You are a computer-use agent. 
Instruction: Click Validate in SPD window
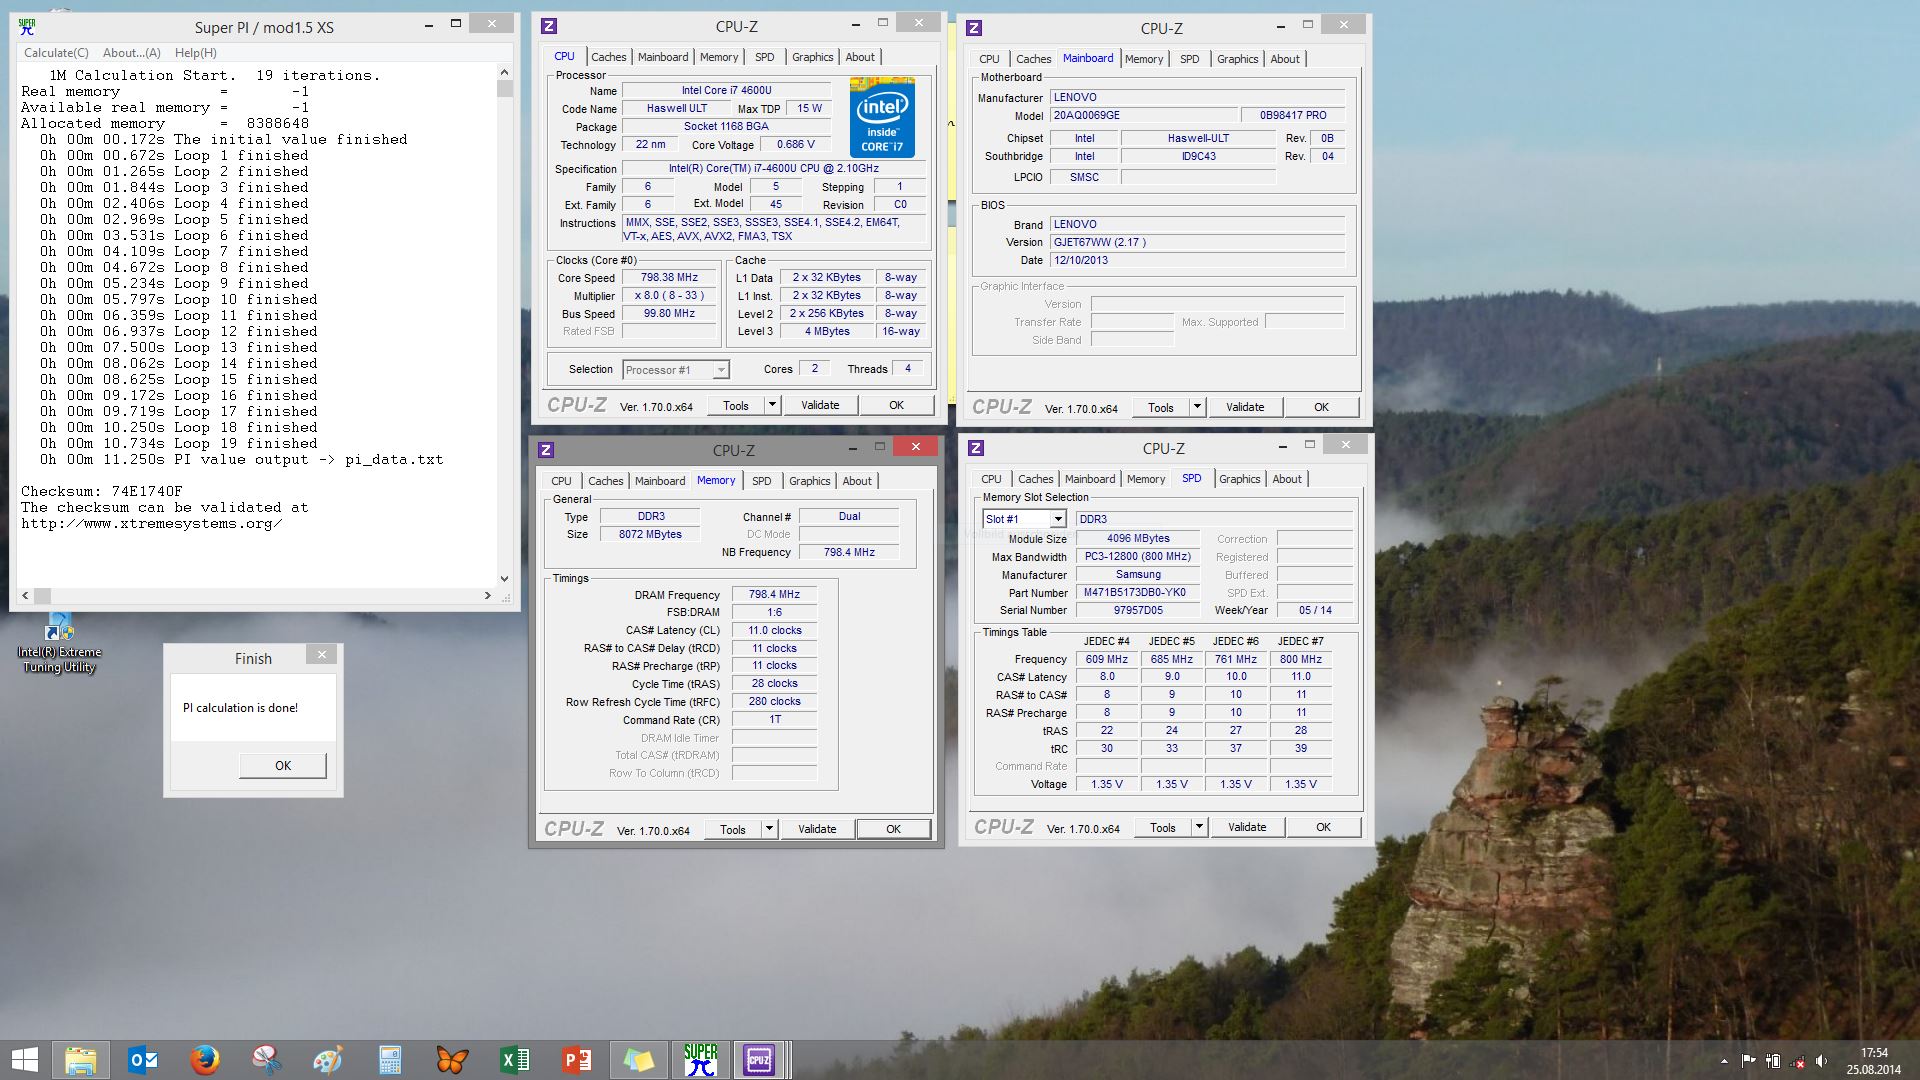tap(1247, 827)
